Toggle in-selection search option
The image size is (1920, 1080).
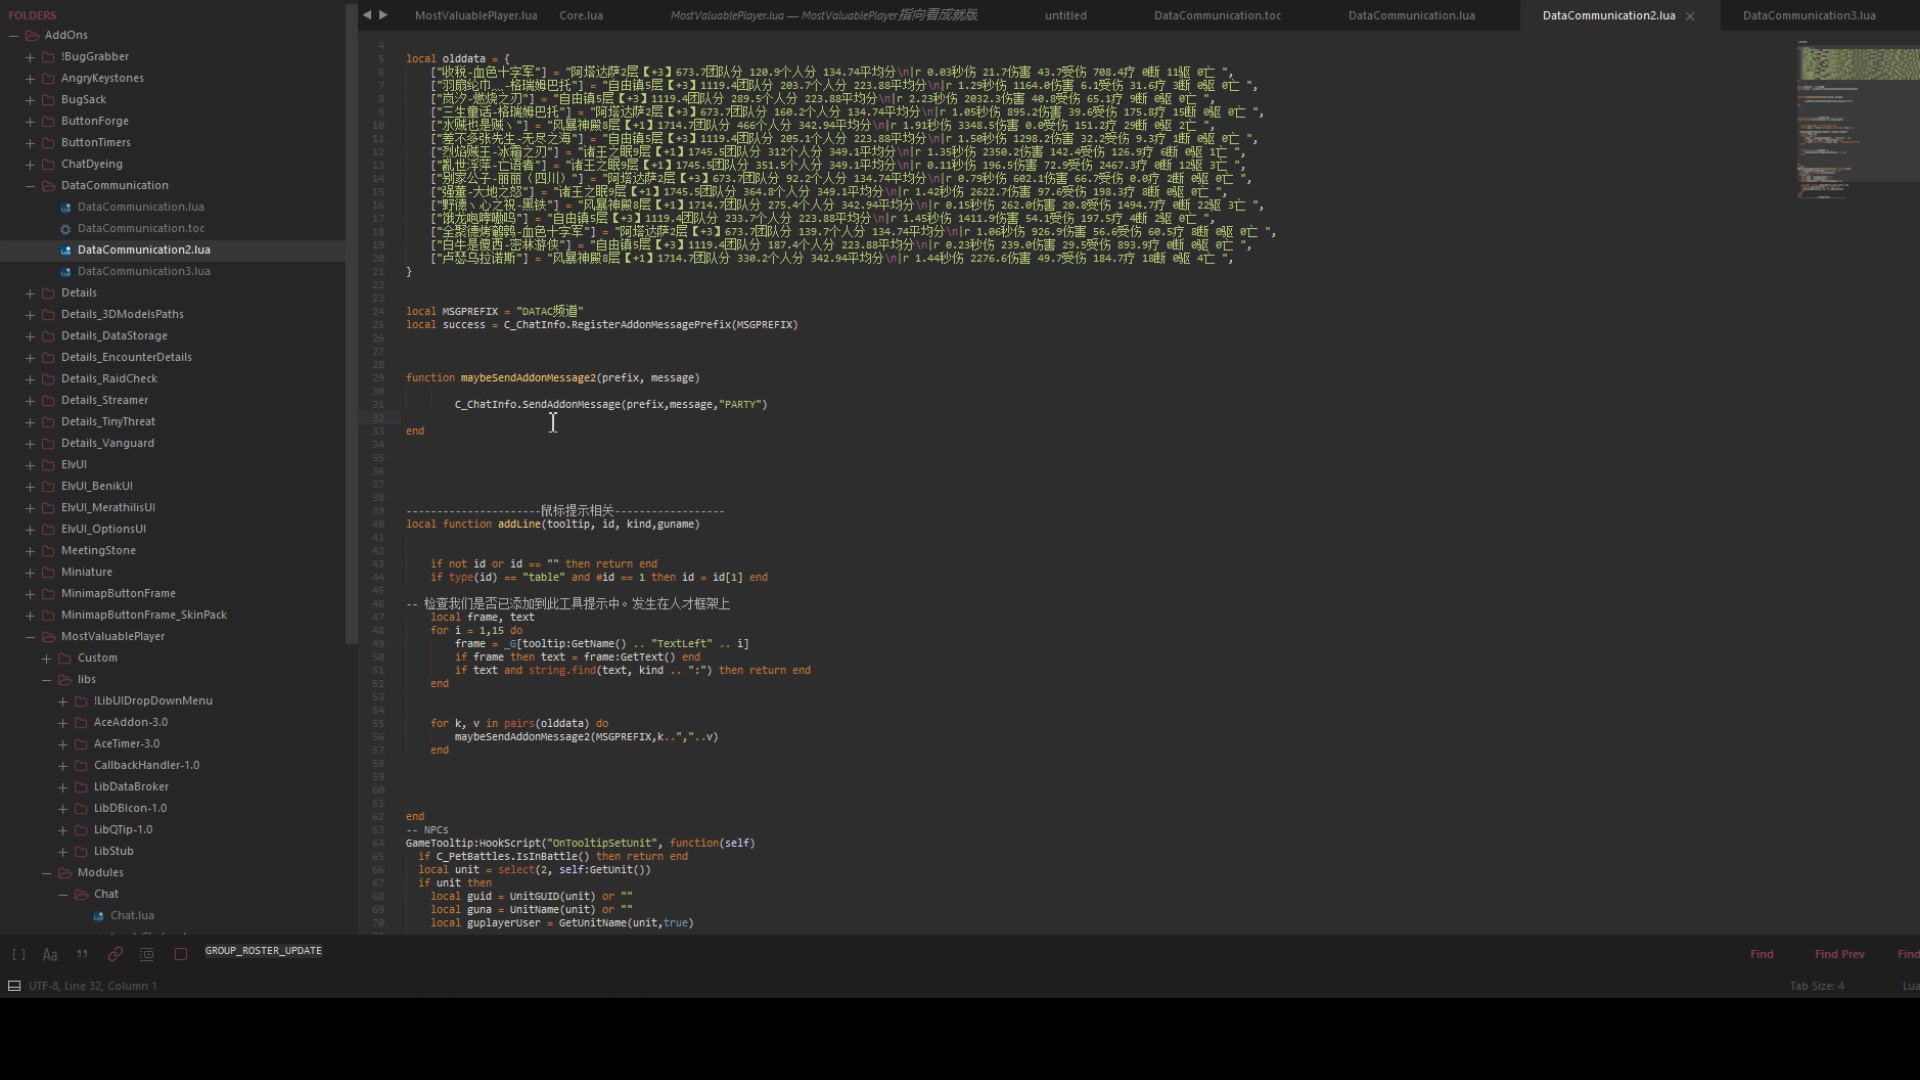pos(147,954)
